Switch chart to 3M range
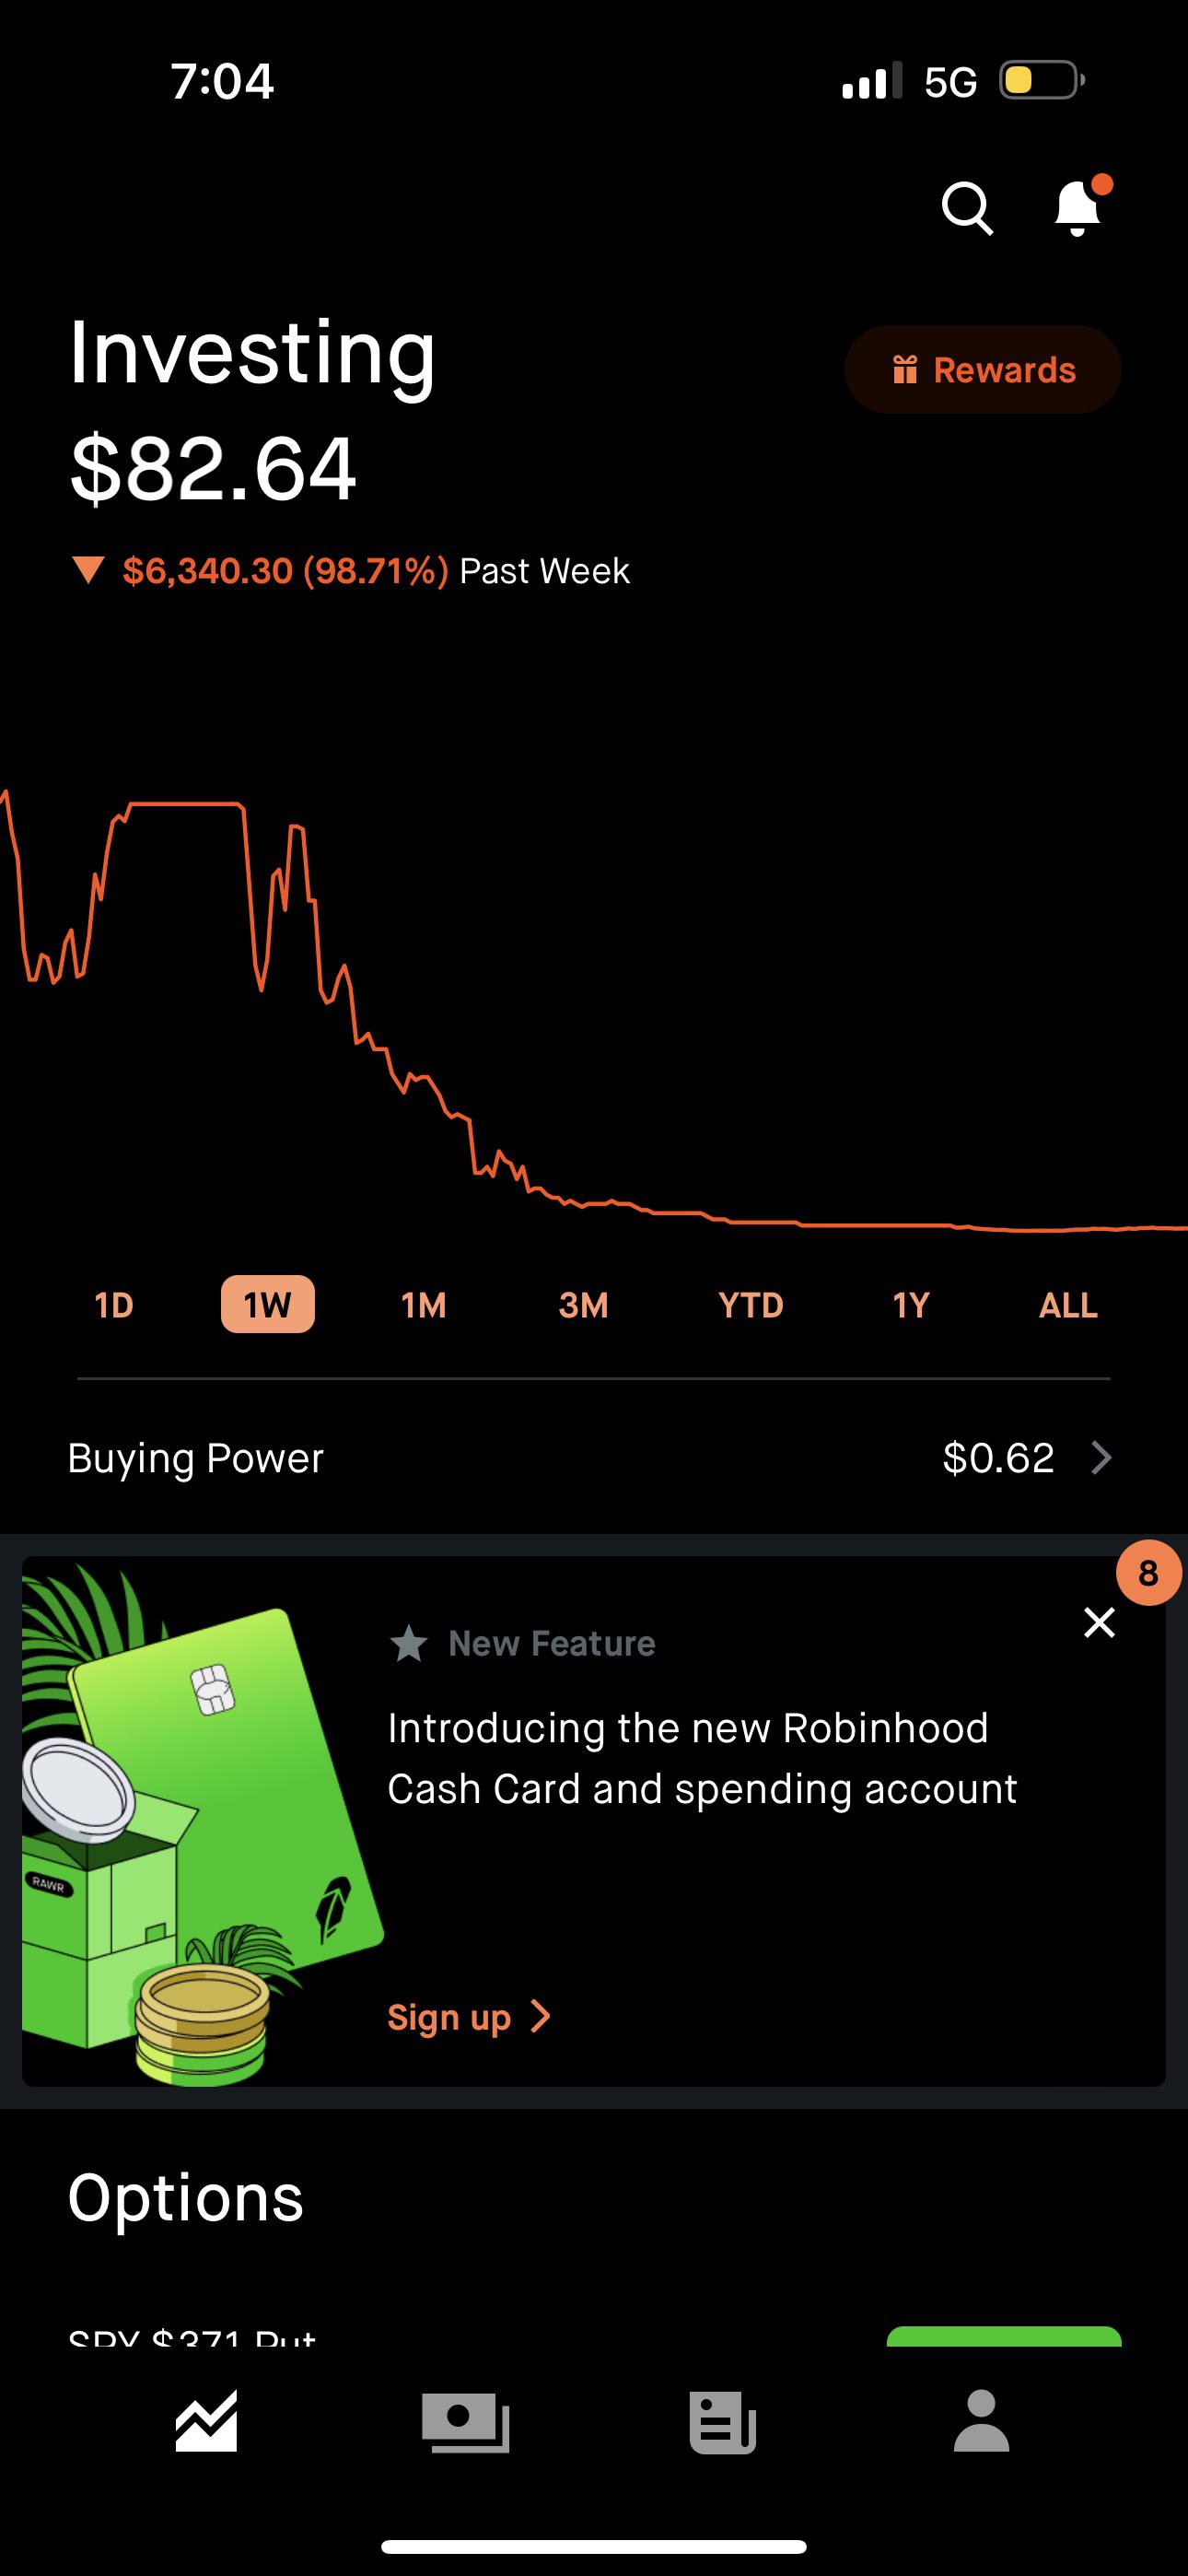Image resolution: width=1188 pixels, height=2576 pixels. coord(583,1305)
